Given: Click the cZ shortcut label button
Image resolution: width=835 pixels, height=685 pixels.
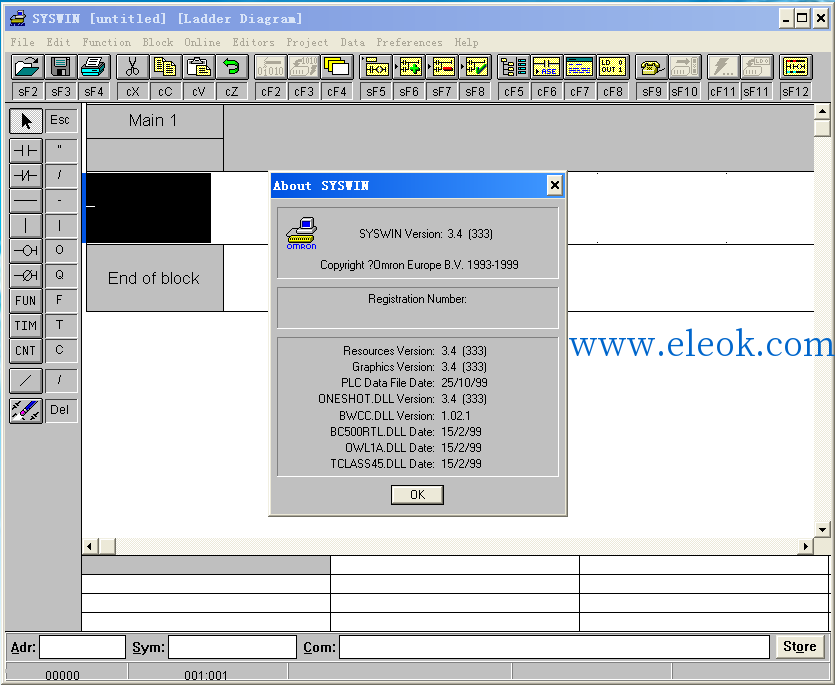Looking at the screenshot, I should (231, 92).
